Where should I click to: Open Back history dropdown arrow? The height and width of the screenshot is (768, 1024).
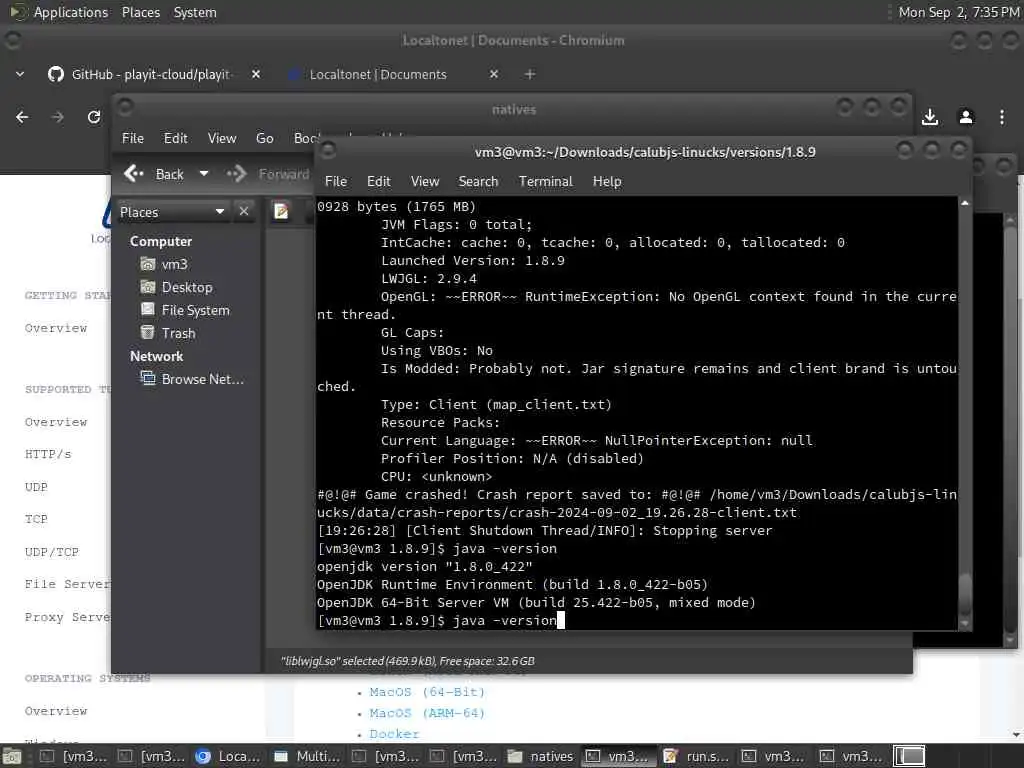(204, 174)
